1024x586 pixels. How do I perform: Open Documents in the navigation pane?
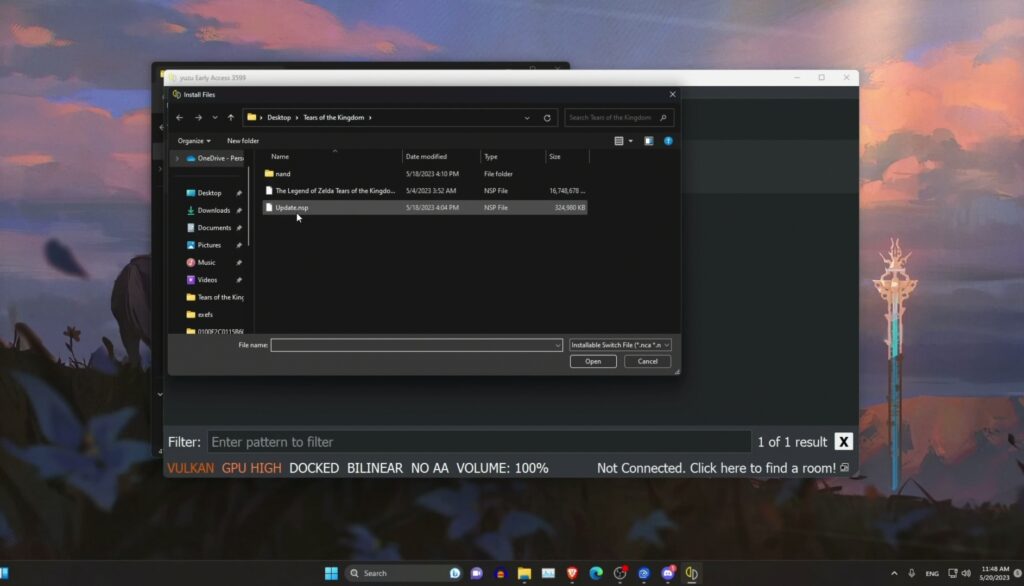[214, 227]
